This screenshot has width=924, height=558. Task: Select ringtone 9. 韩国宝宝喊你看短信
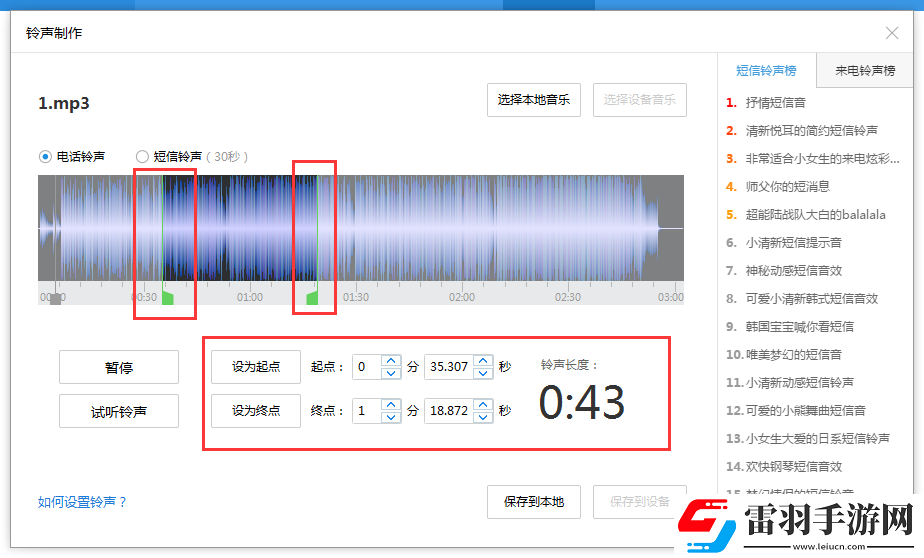click(x=790, y=326)
